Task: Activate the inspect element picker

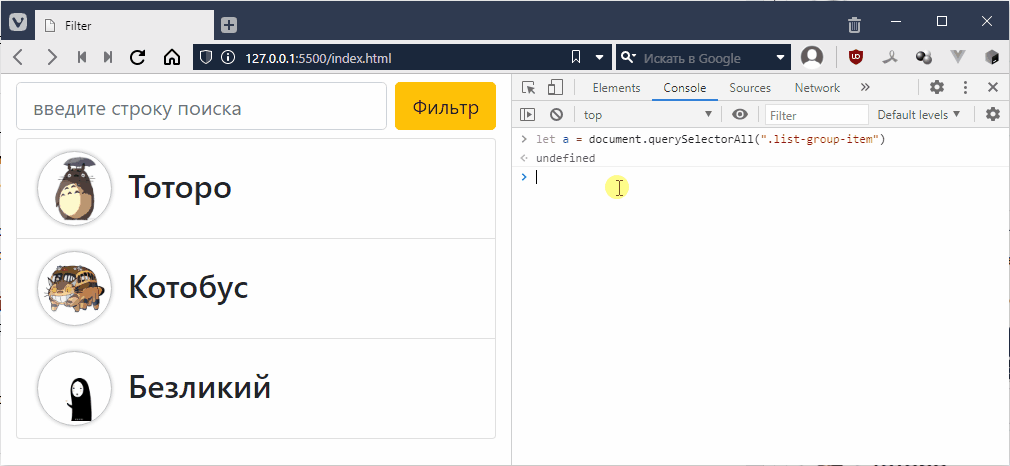Action: tap(529, 88)
